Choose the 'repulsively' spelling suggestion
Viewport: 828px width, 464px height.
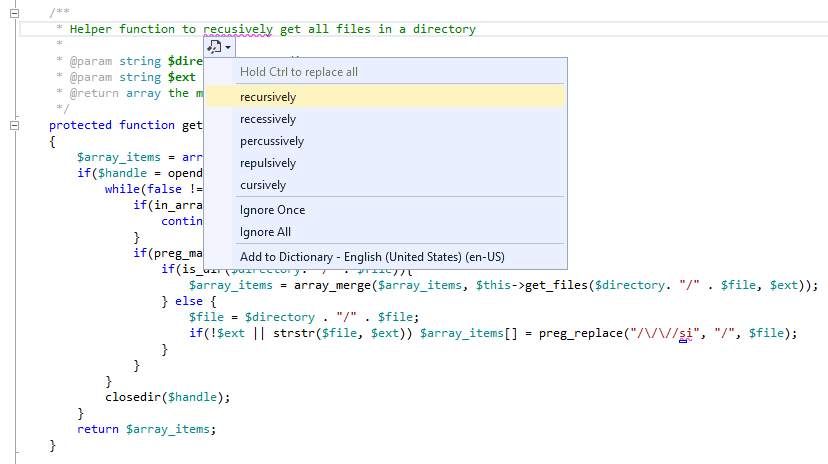(x=385, y=163)
